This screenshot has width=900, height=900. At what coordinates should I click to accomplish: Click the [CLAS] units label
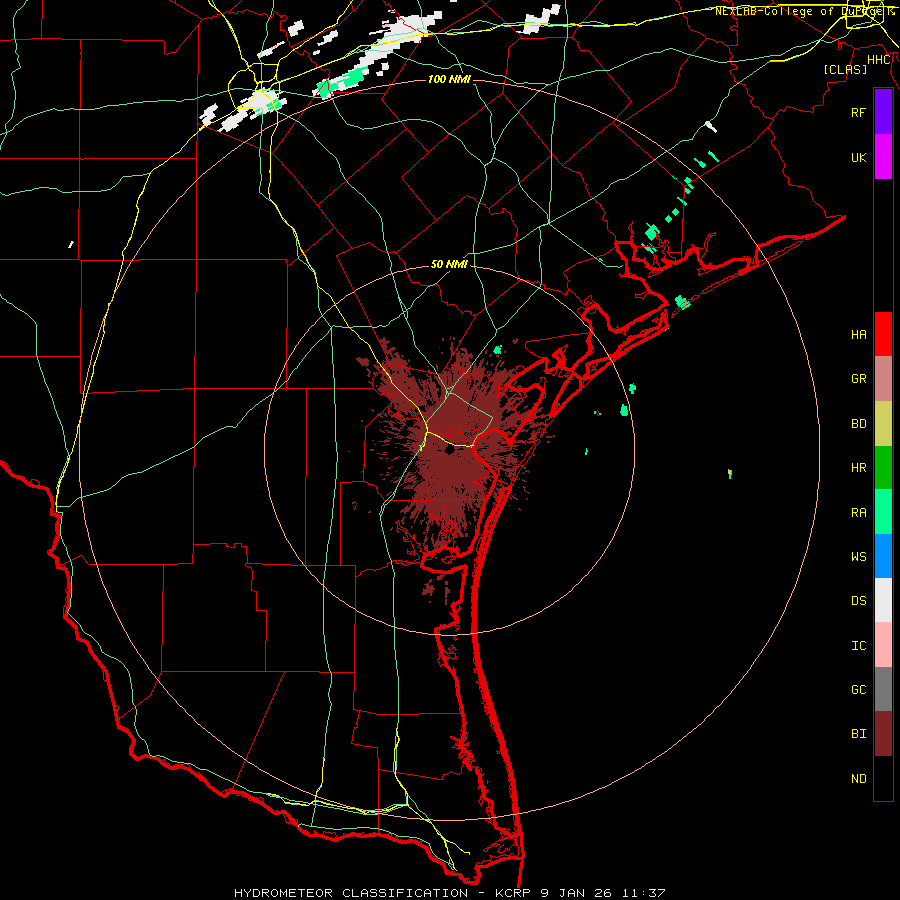[845, 69]
